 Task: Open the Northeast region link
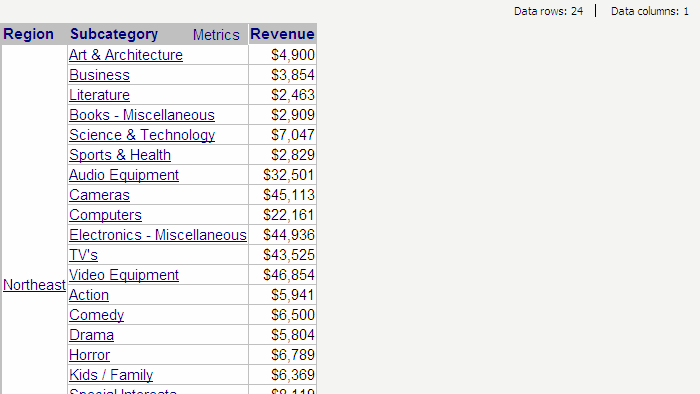[x=34, y=285]
